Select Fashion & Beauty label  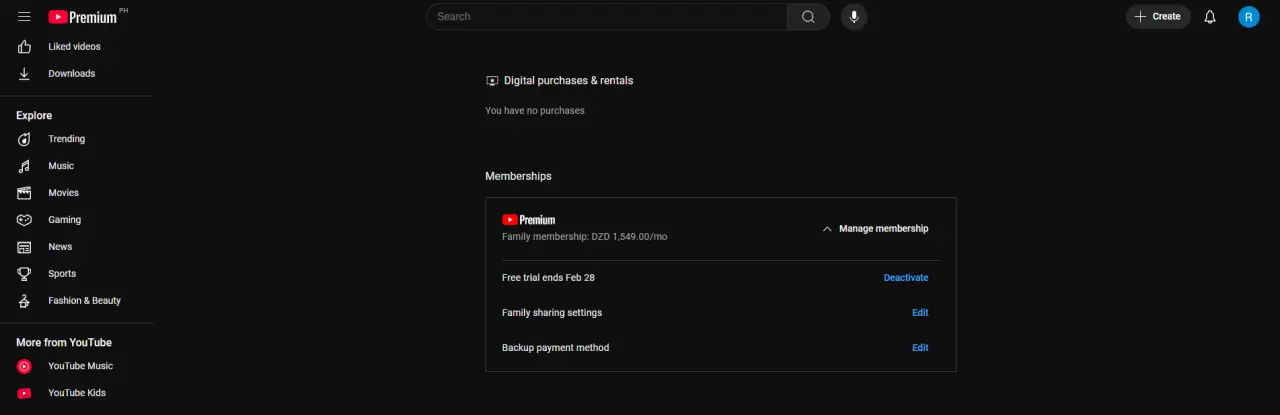(85, 301)
